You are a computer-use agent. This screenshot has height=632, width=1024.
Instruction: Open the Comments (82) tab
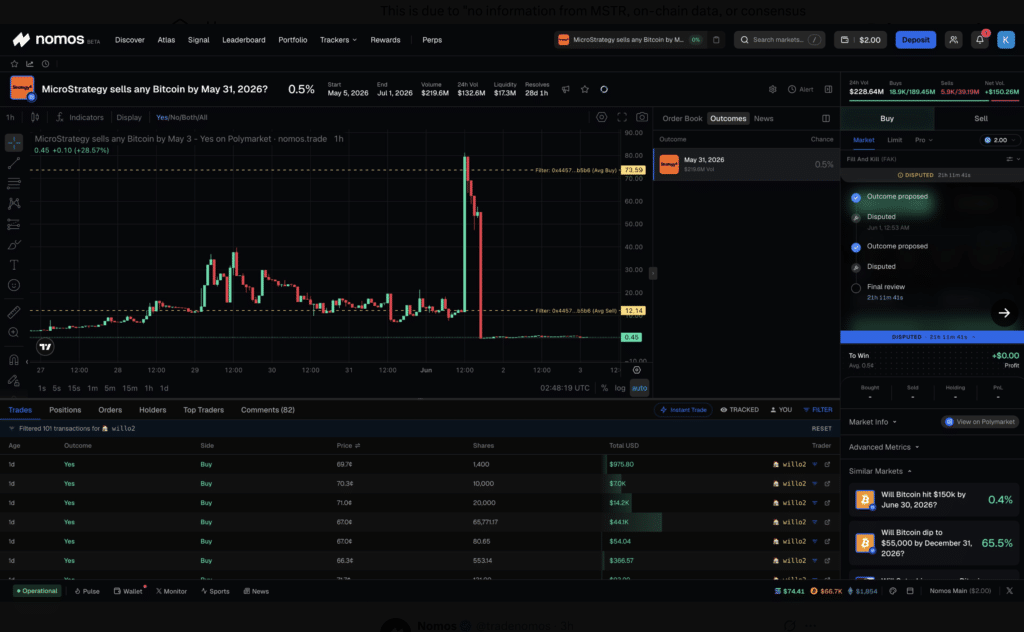tap(268, 410)
